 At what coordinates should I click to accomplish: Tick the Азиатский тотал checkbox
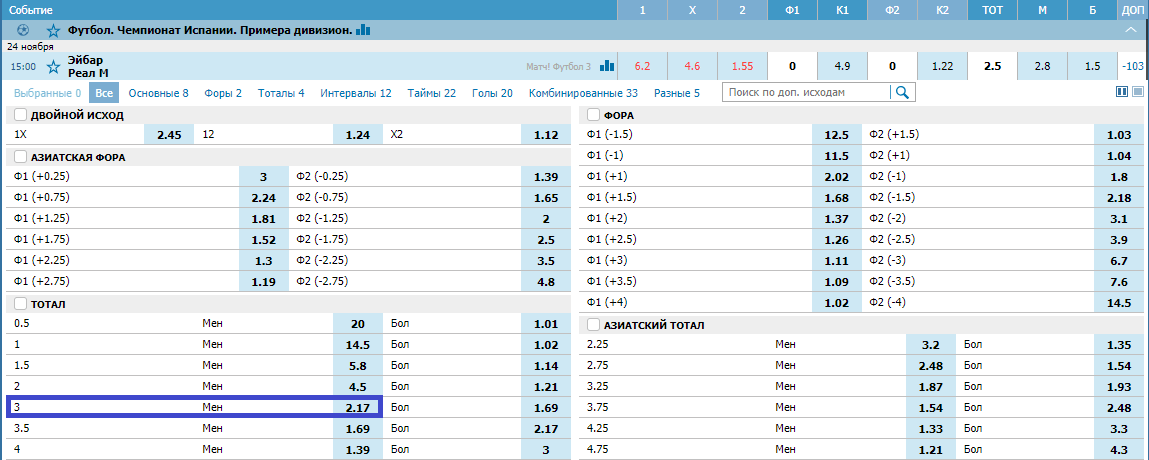[593, 324]
